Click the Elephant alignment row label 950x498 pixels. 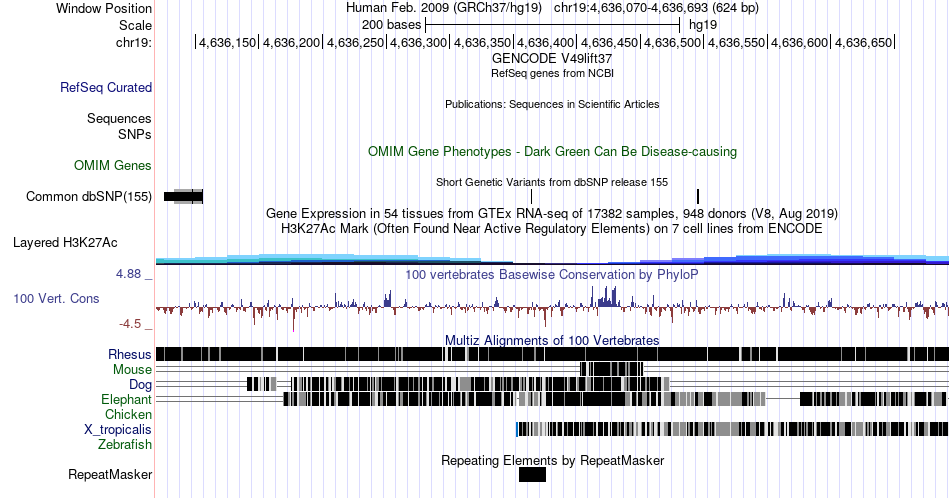tap(126, 399)
